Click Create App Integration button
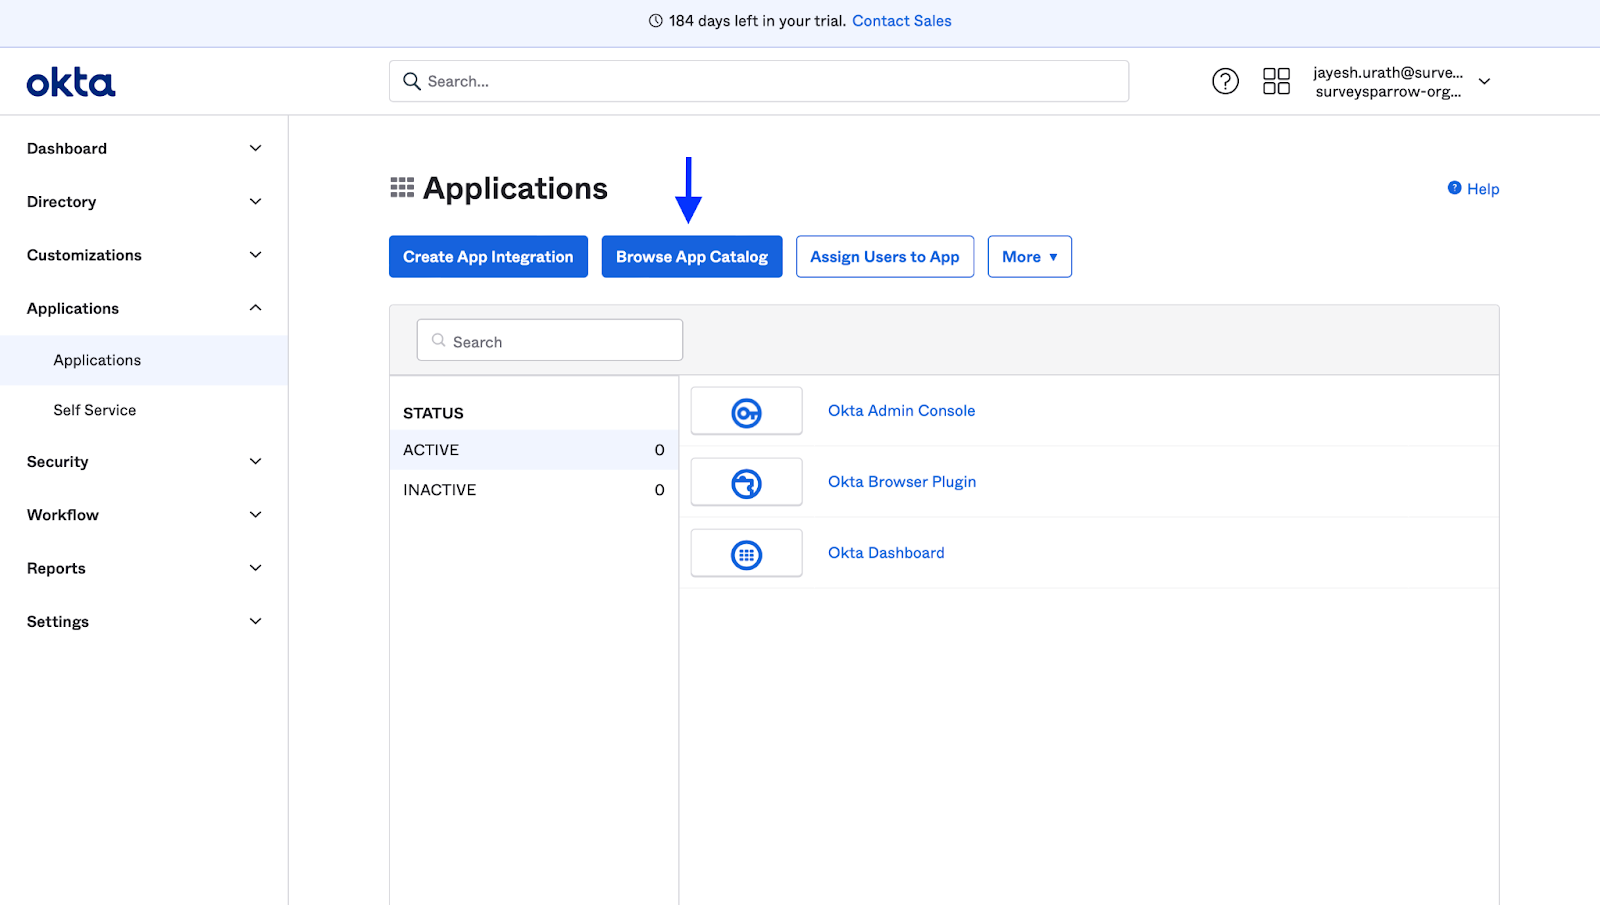 [x=488, y=257]
